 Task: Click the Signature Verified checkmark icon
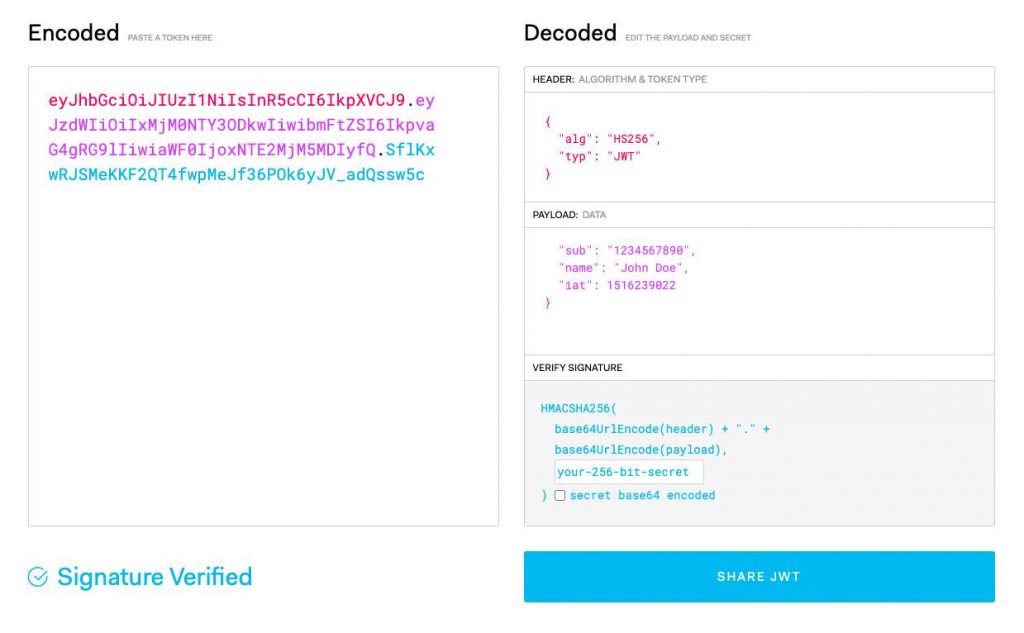pos(37,576)
